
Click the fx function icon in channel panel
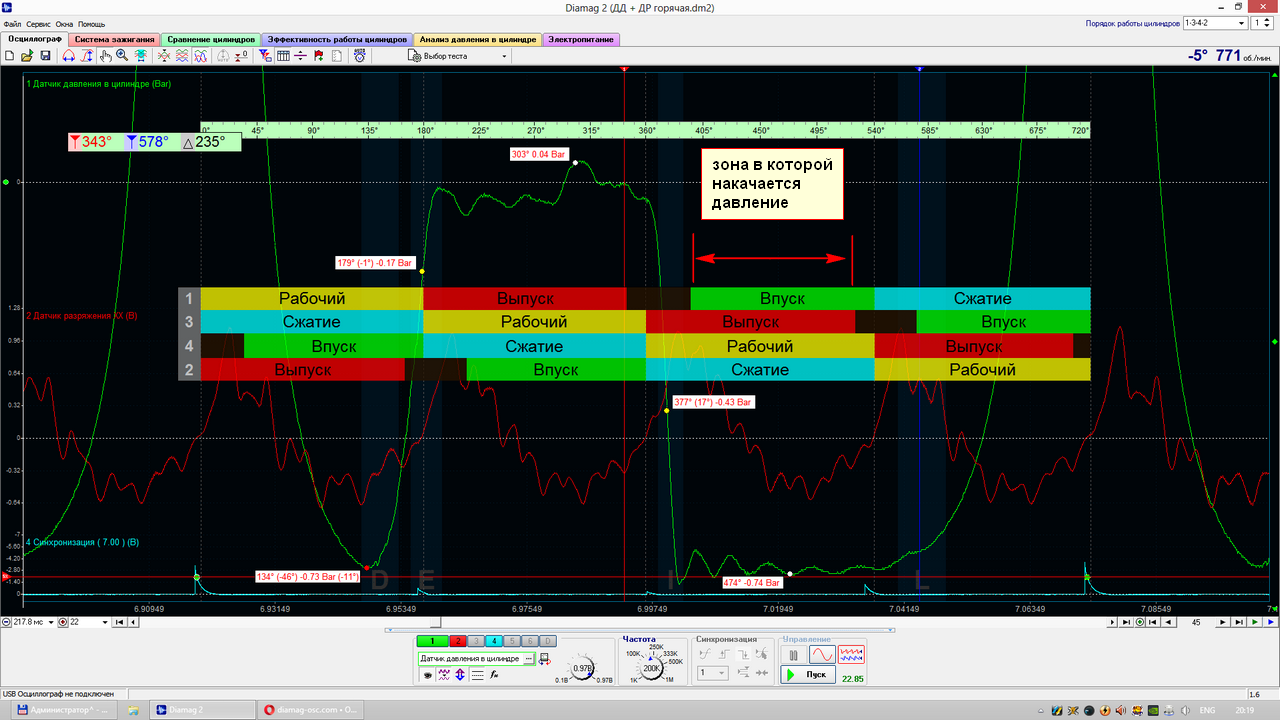pos(494,675)
